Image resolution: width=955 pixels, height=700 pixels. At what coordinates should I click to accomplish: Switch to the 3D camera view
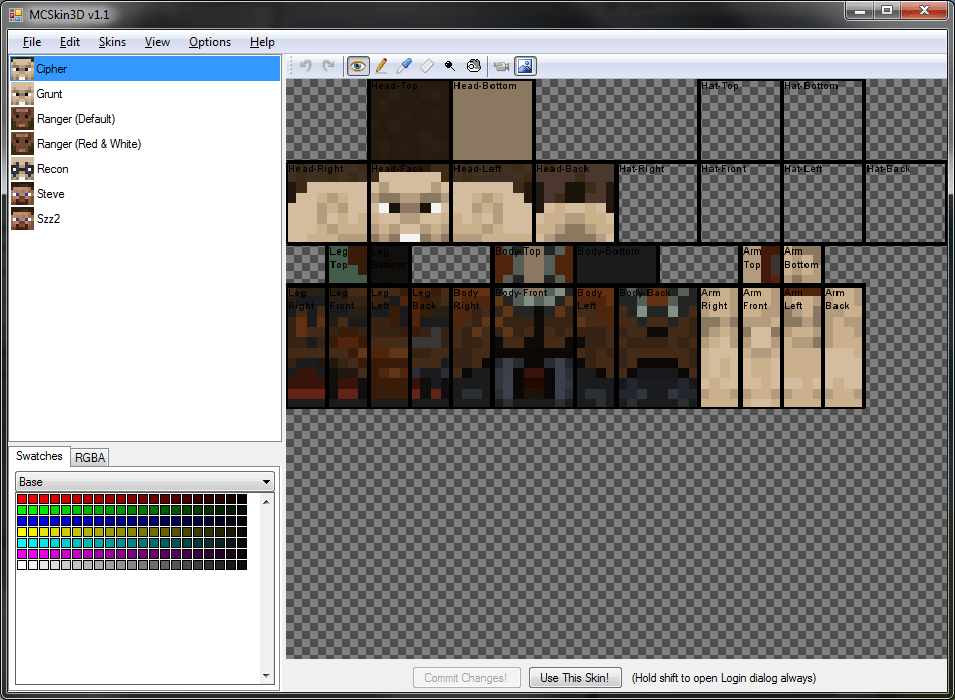[501, 66]
